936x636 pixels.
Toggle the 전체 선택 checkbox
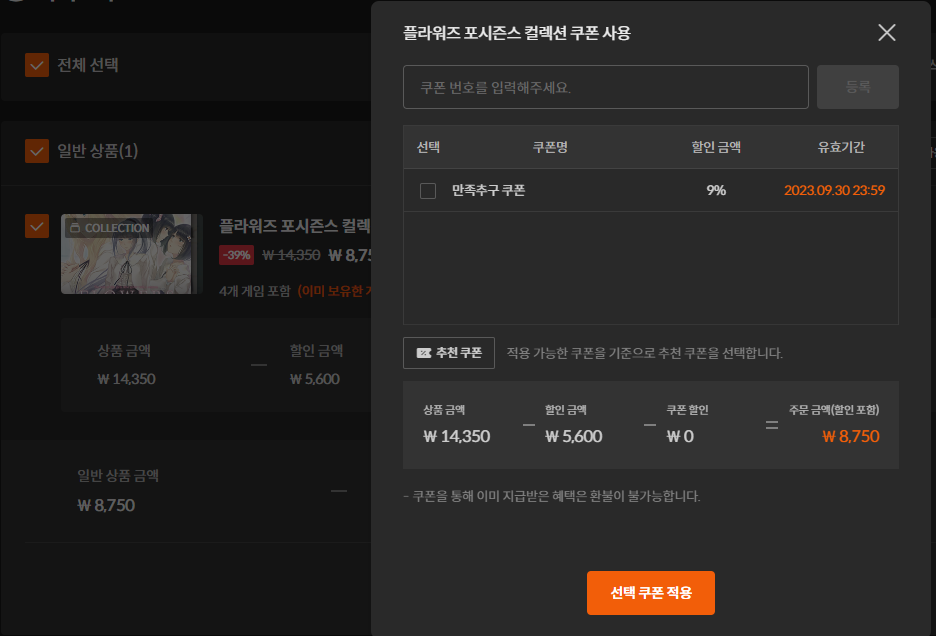point(37,66)
